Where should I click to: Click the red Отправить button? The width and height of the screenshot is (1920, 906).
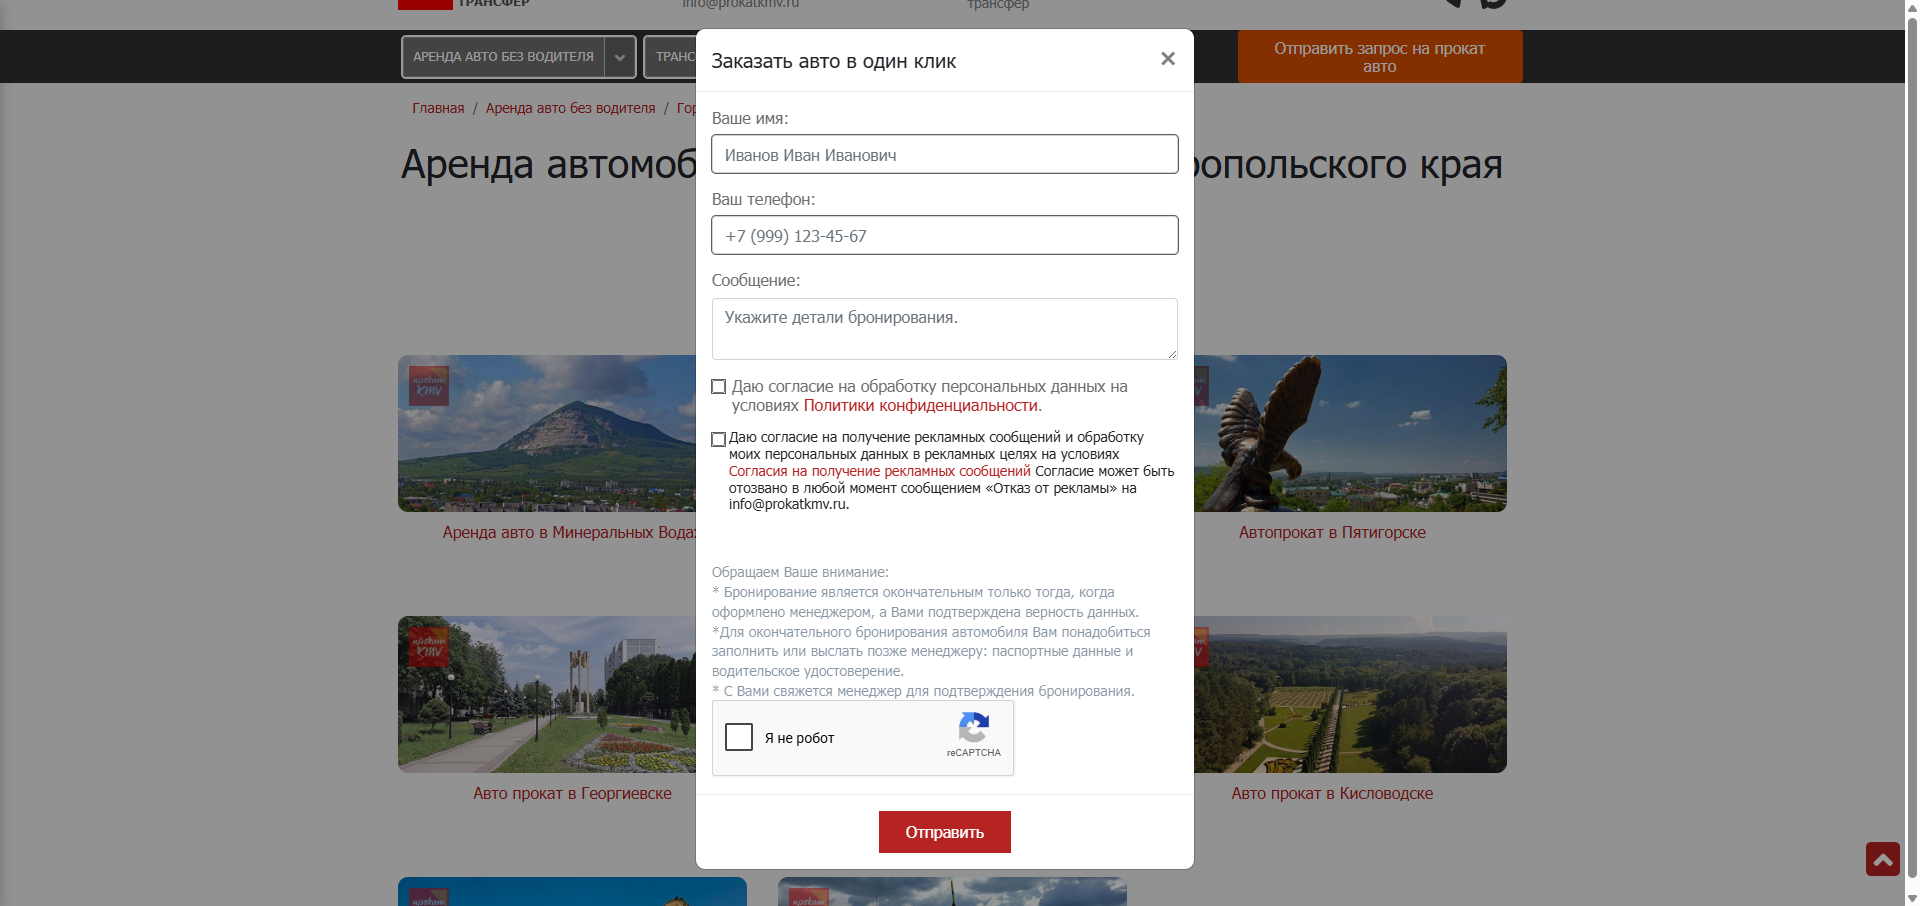tap(944, 832)
